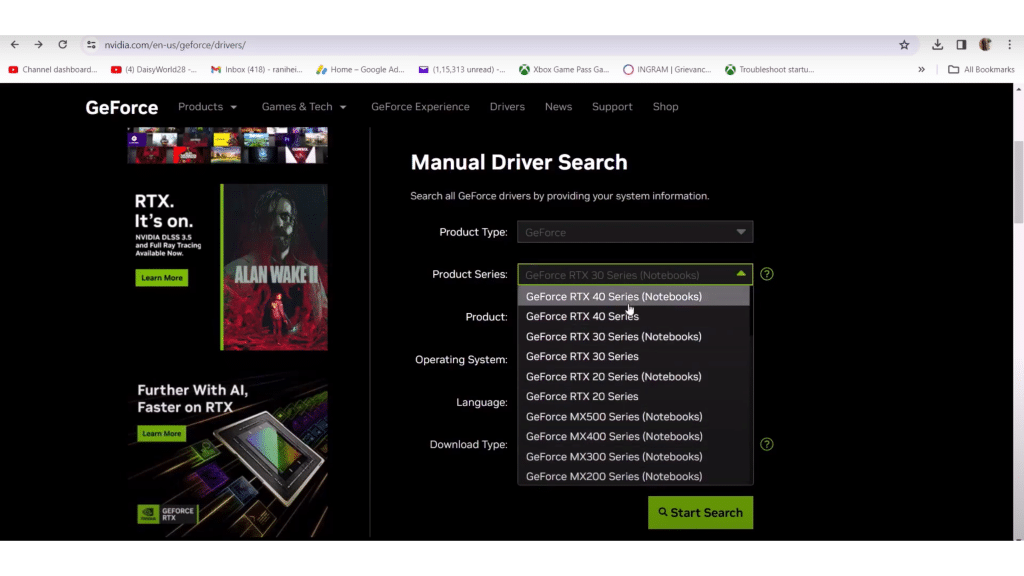This screenshot has width=1024, height=576.
Task: Select GeForce MX200 Series (Notebooks)
Action: (633, 476)
